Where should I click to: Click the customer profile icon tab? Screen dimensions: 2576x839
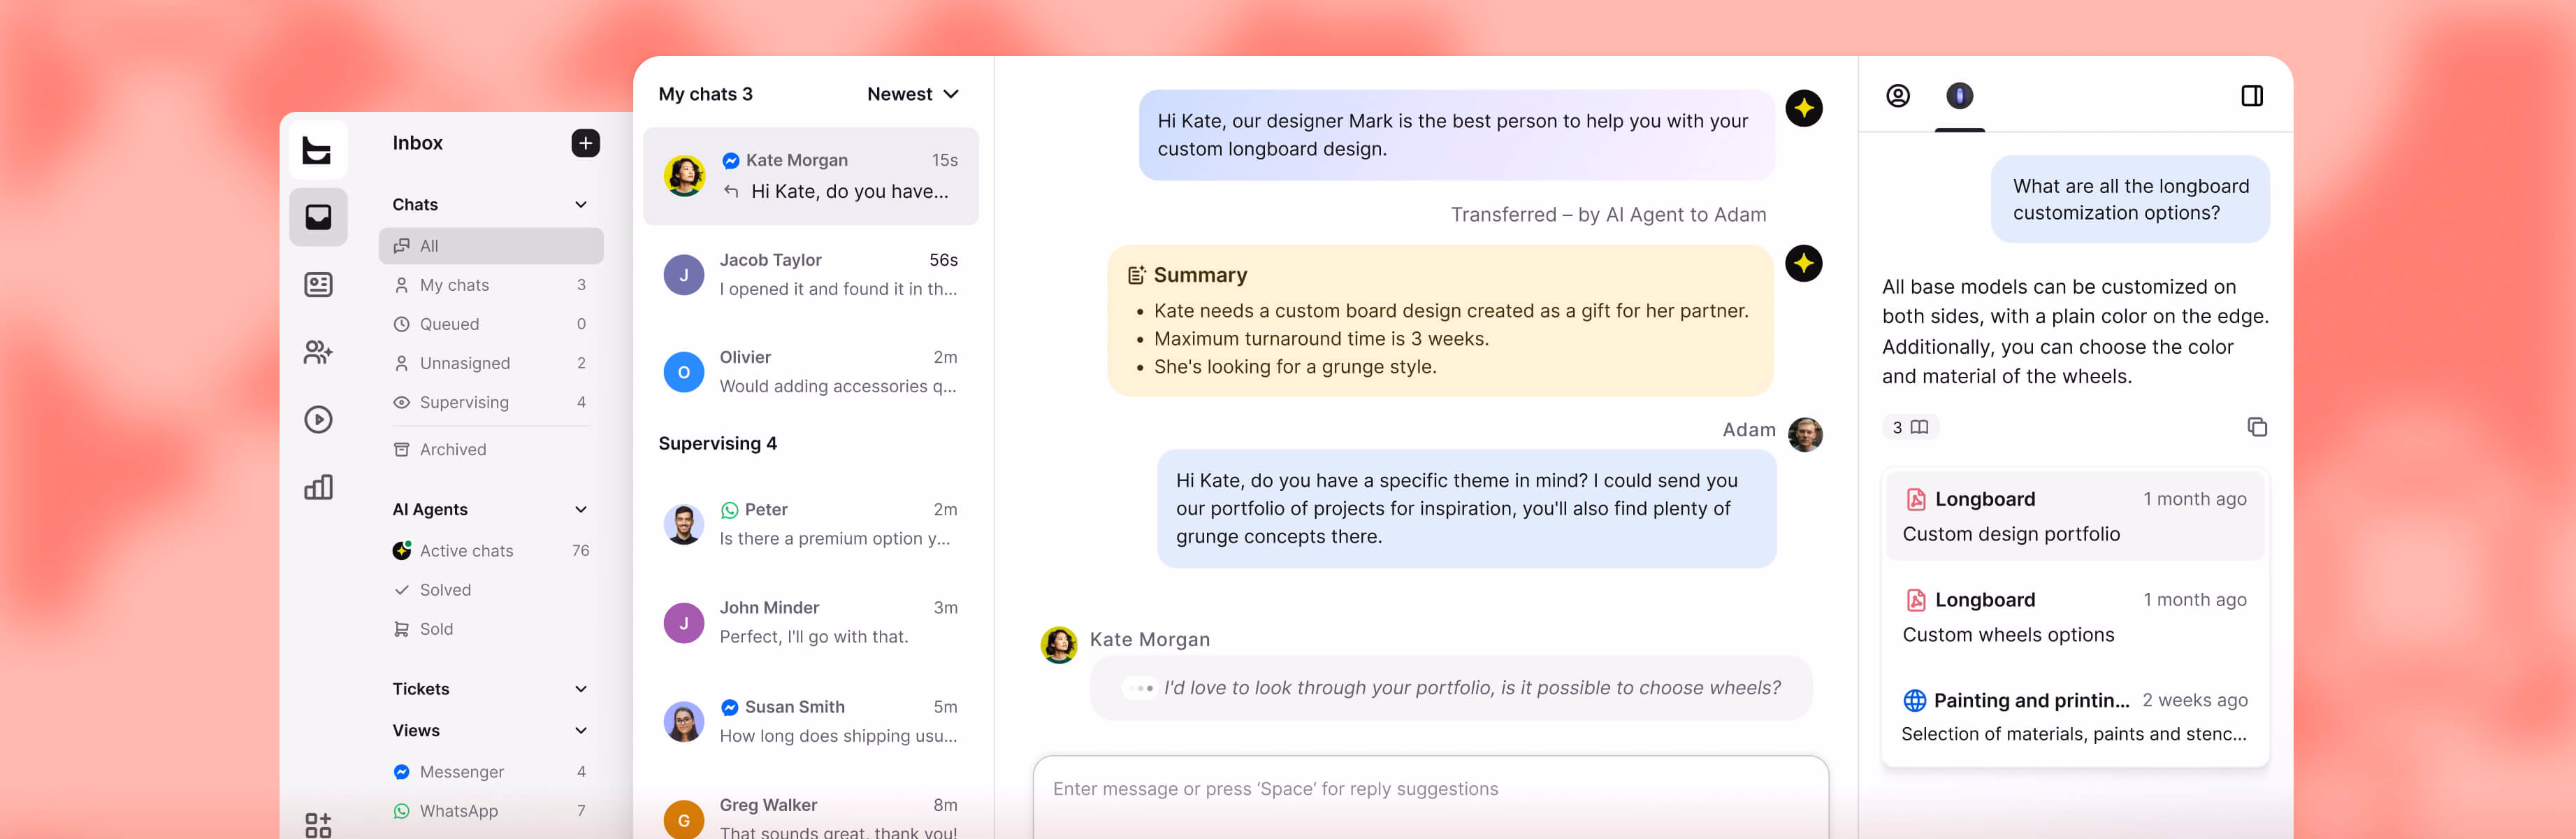coord(1897,96)
